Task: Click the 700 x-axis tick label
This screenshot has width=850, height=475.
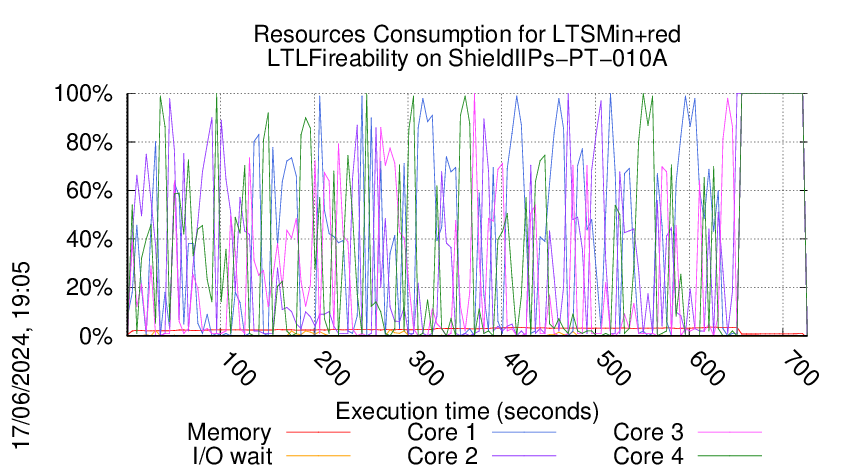Action: click(x=801, y=369)
